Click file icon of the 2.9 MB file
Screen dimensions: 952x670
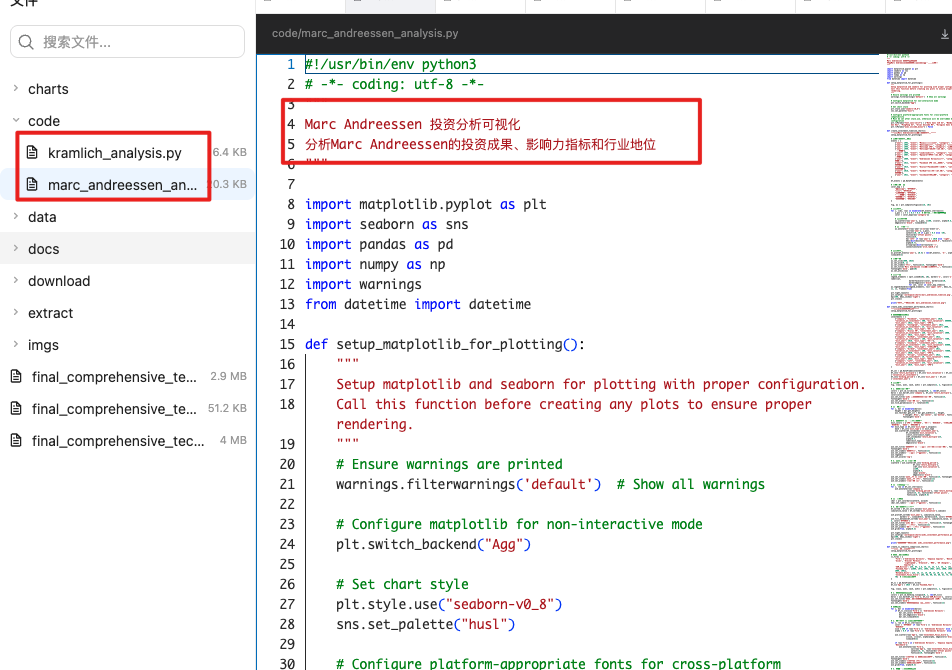coord(16,377)
